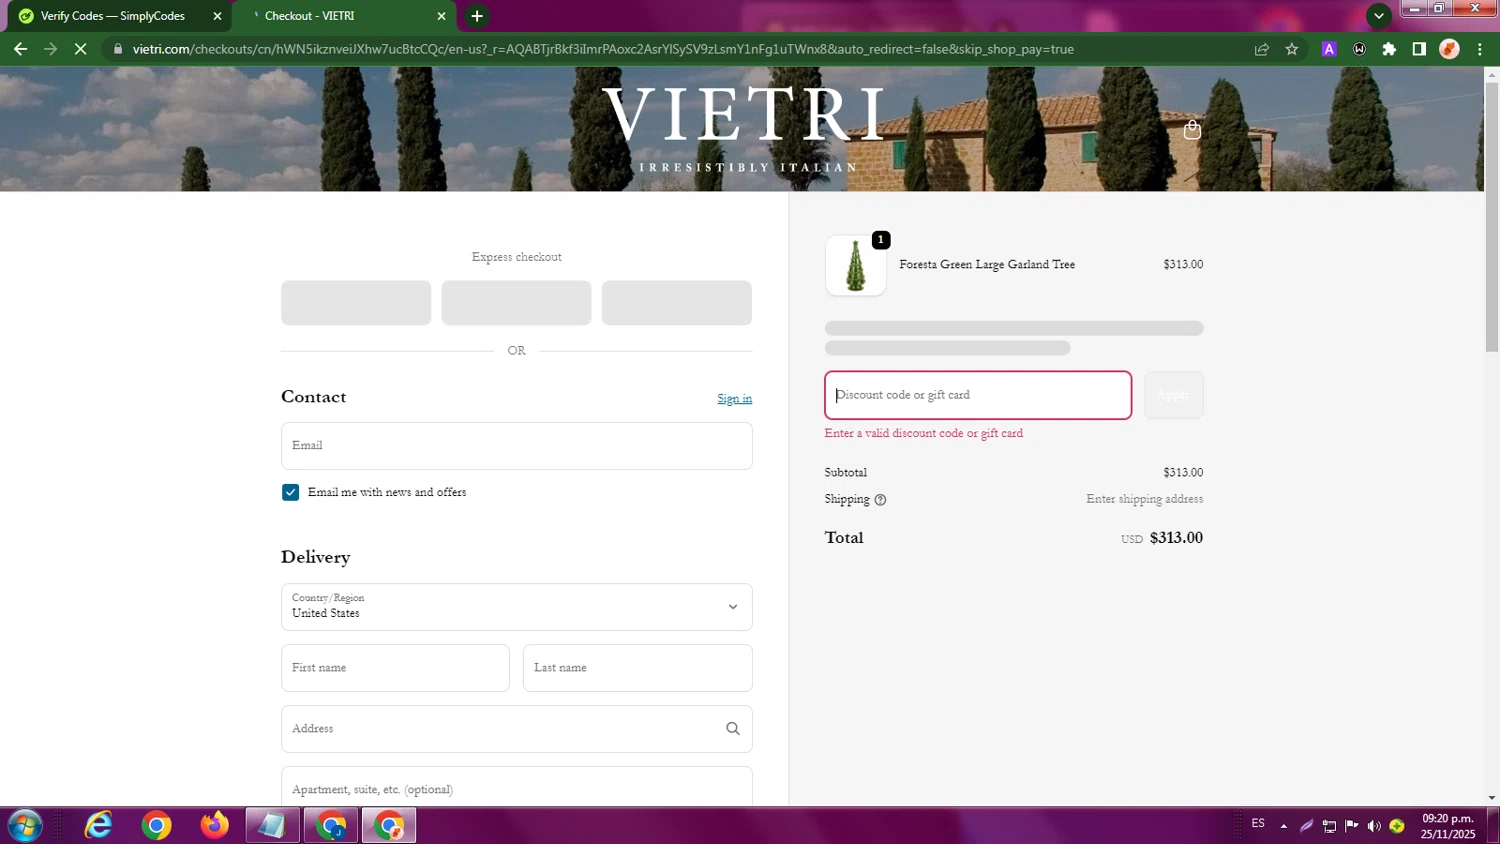Click the browser address bar URL
The width and height of the screenshot is (1500, 844).
[x=603, y=49]
